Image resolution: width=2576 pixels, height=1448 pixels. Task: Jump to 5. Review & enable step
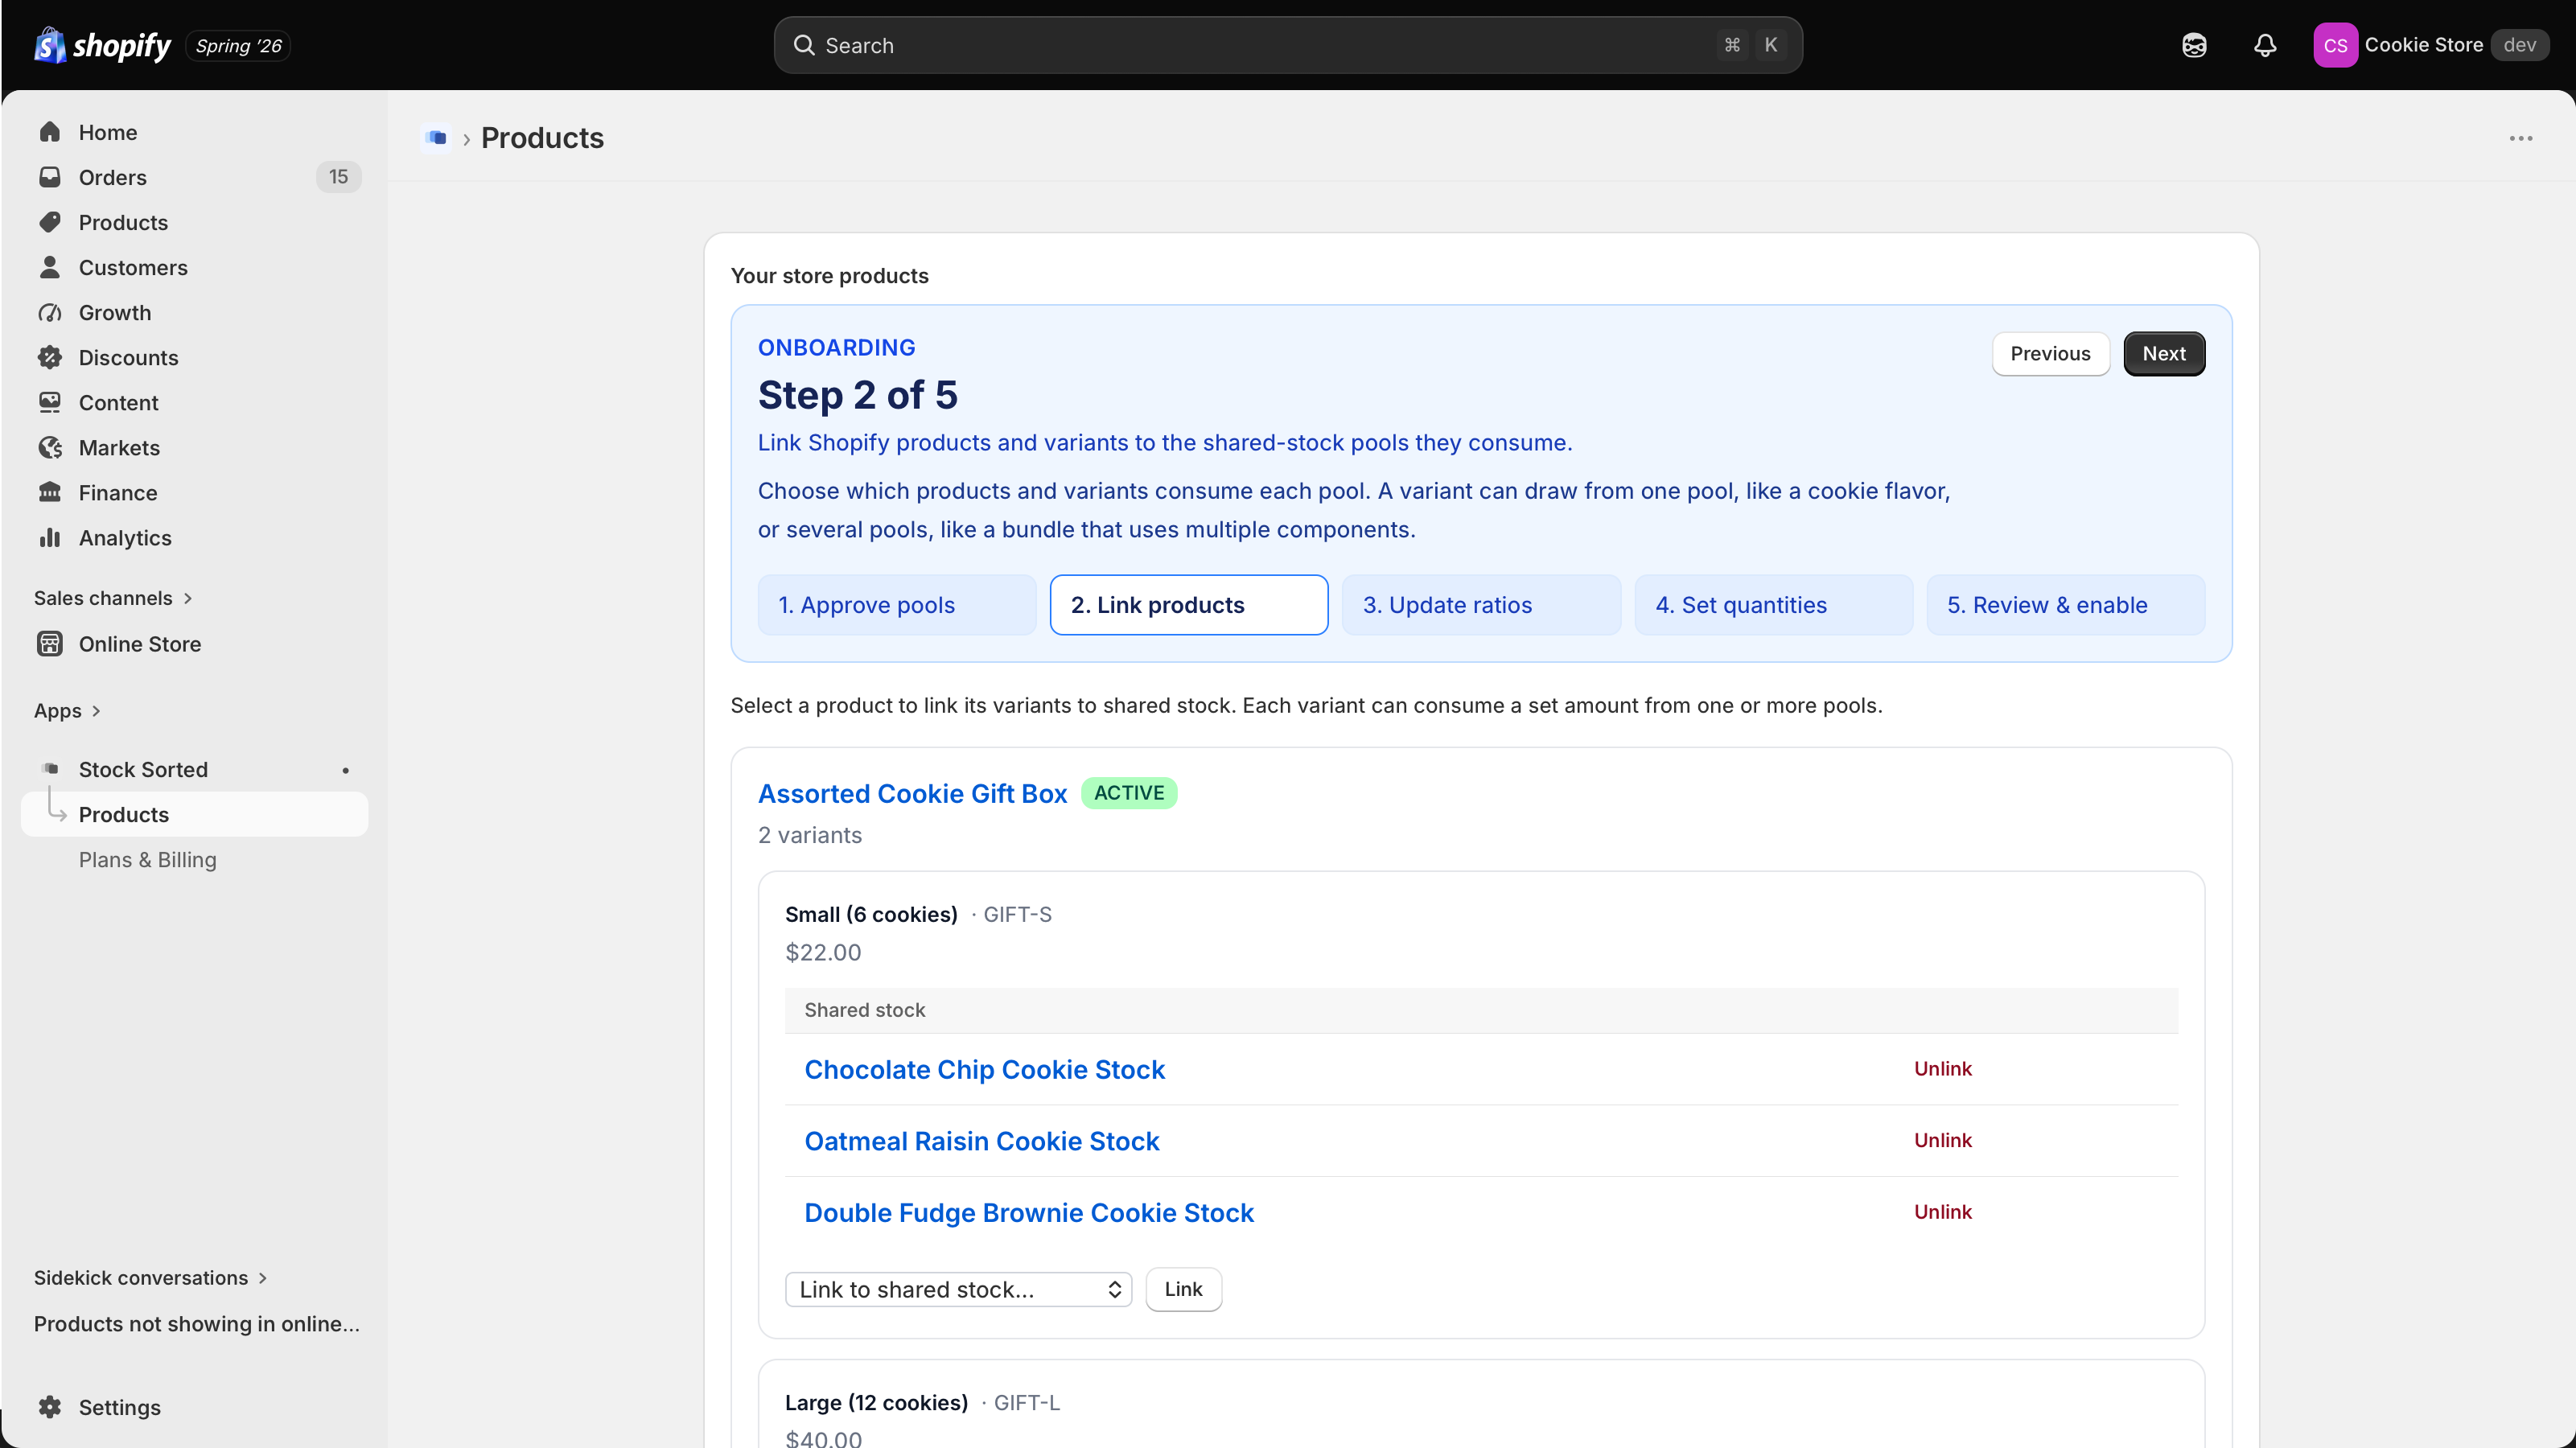[2065, 604]
